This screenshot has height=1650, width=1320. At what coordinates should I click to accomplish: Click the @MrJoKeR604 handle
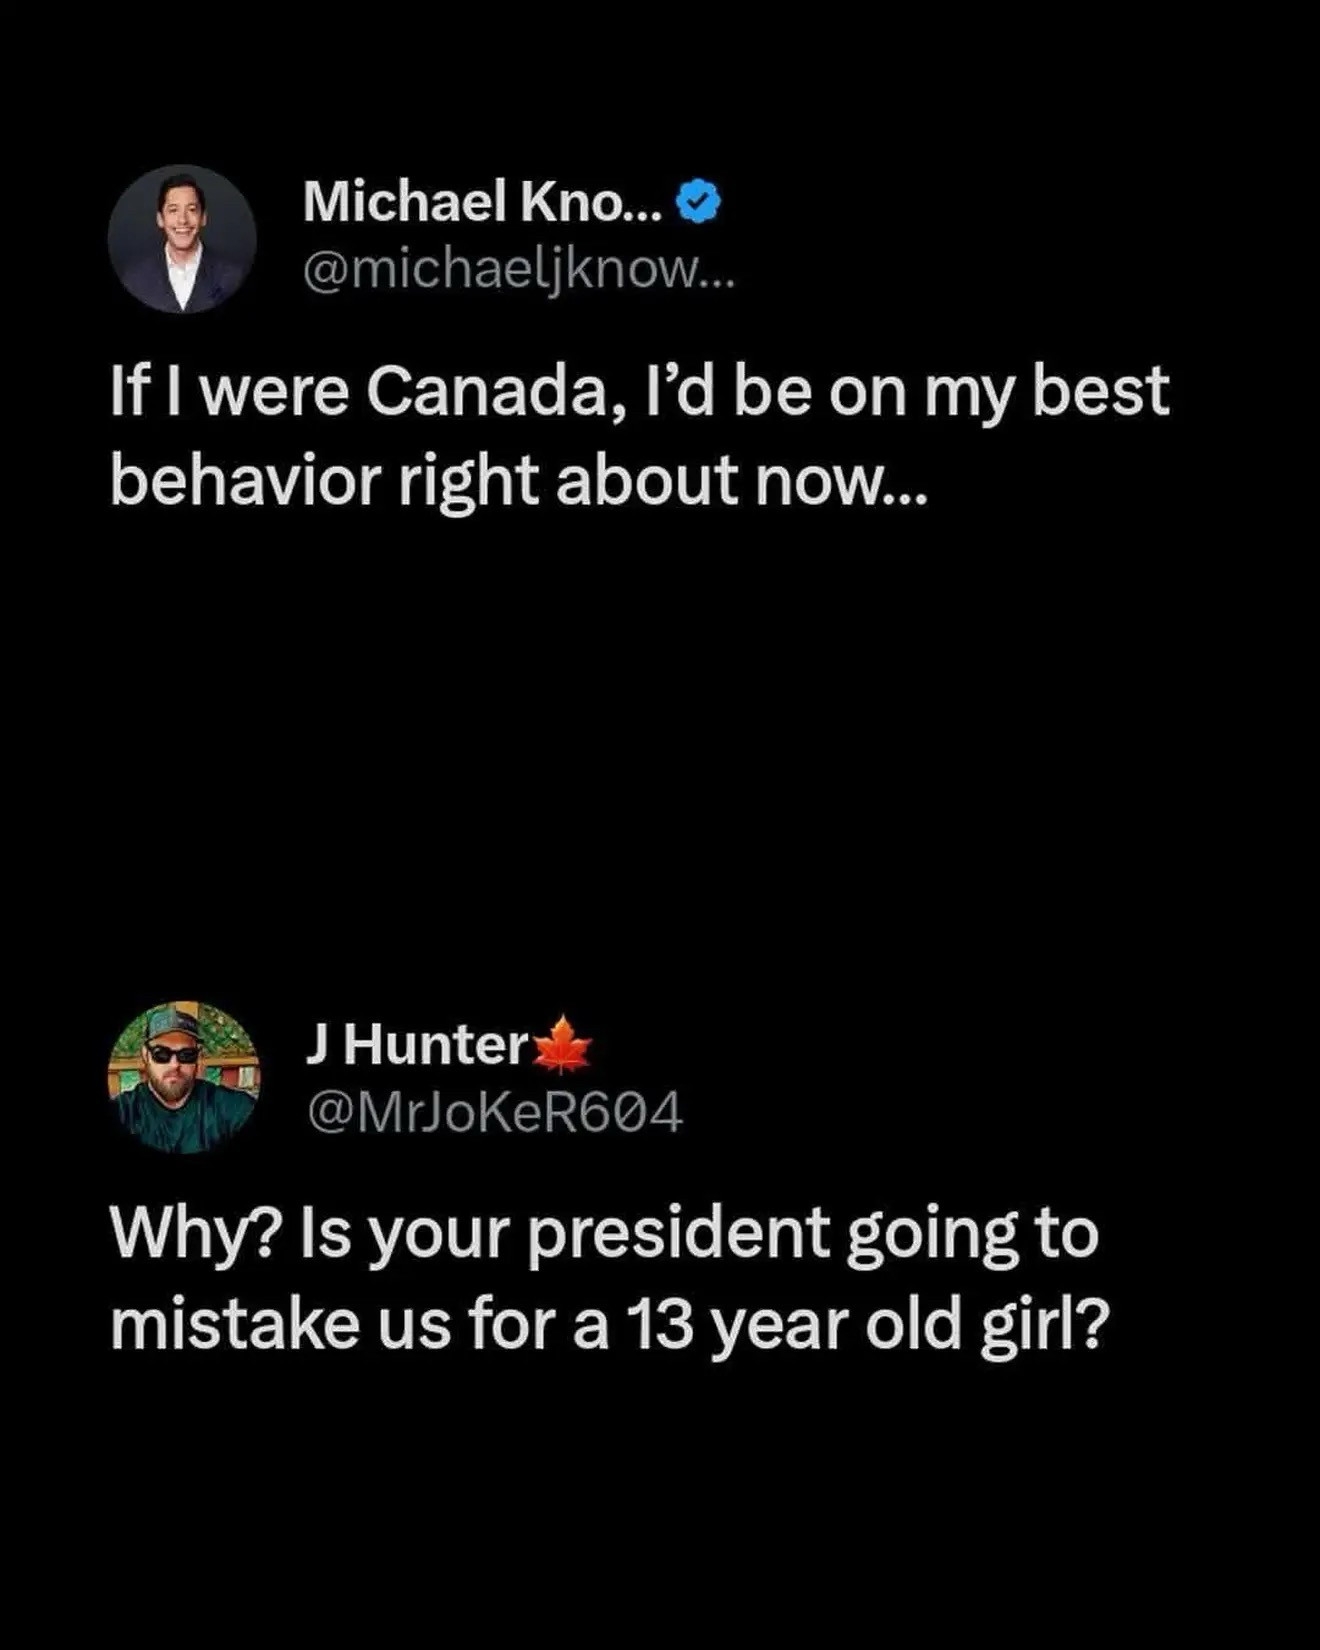(494, 1112)
